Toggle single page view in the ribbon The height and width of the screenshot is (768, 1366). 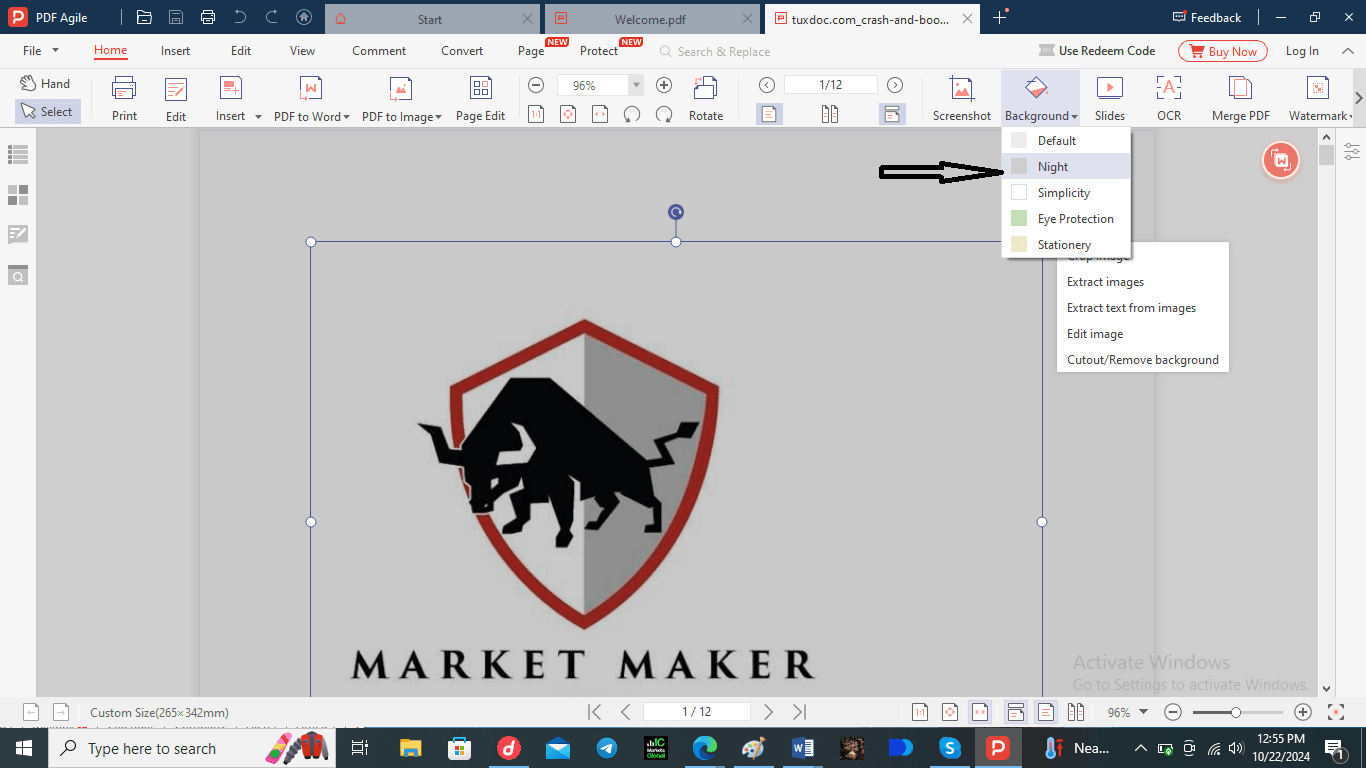768,114
